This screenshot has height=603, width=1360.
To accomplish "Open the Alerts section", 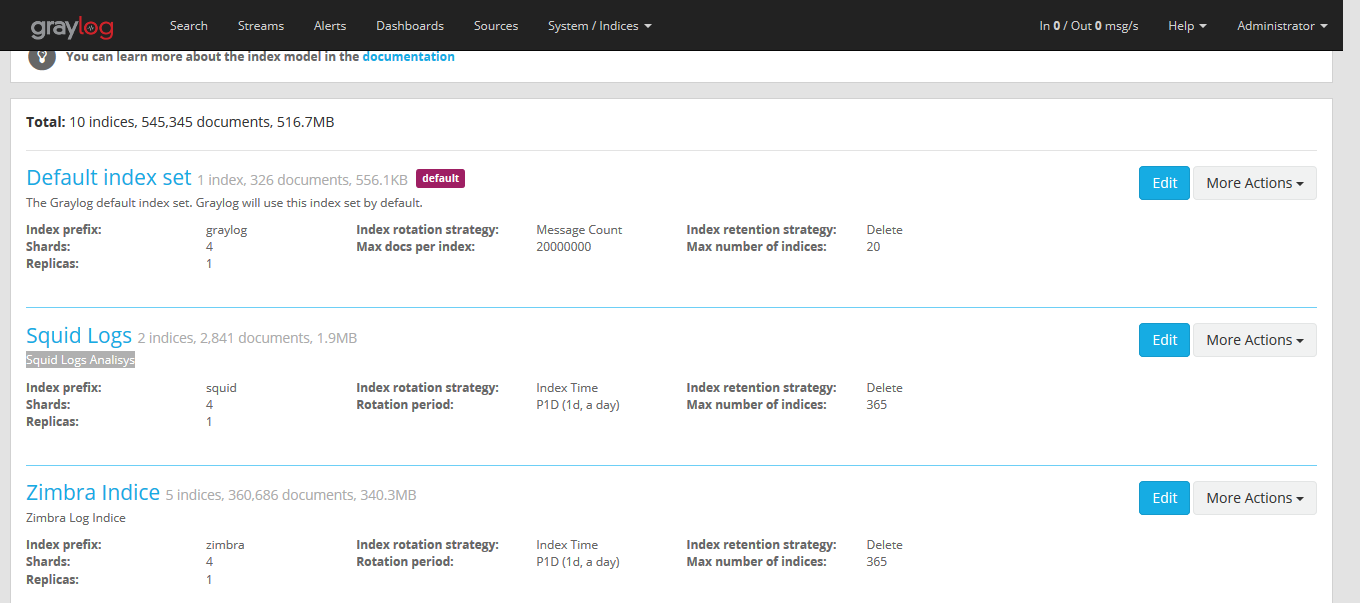I will click(x=330, y=26).
